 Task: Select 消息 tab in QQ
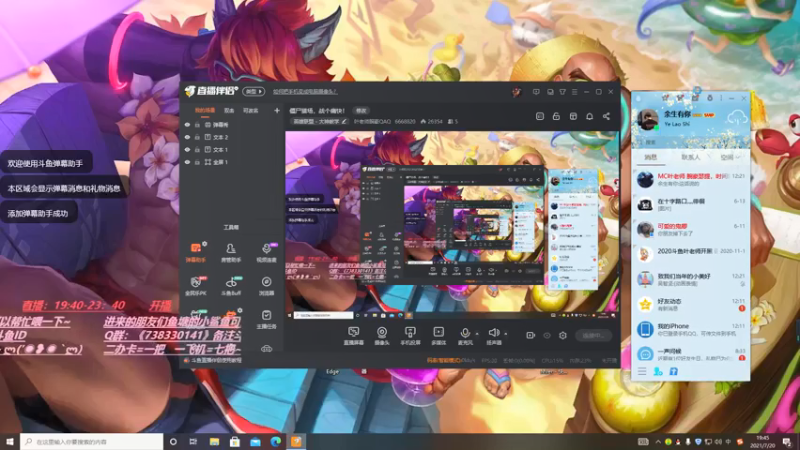point(651,157)
